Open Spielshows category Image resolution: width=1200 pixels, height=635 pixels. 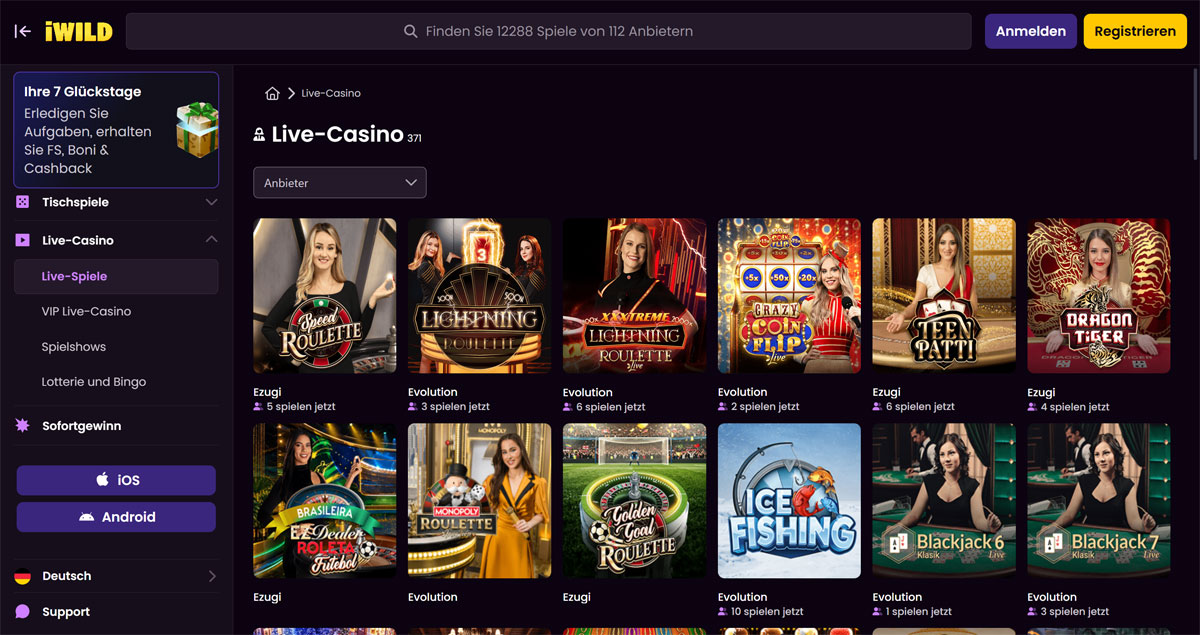[74, 347]
